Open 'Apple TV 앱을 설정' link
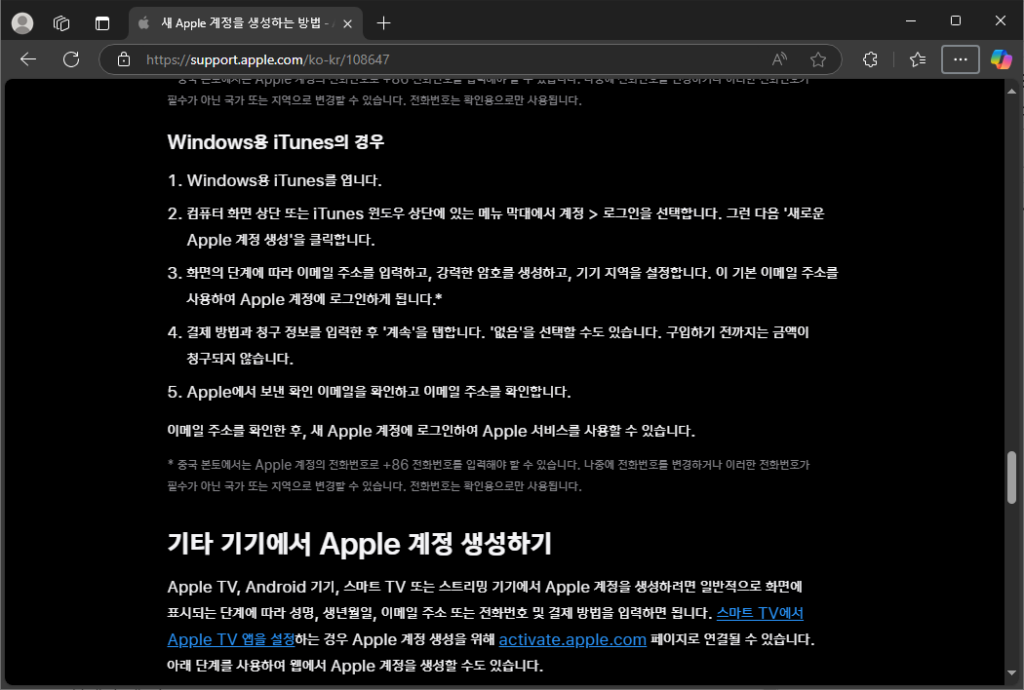The image size is (1024, 690). [231, 639]
